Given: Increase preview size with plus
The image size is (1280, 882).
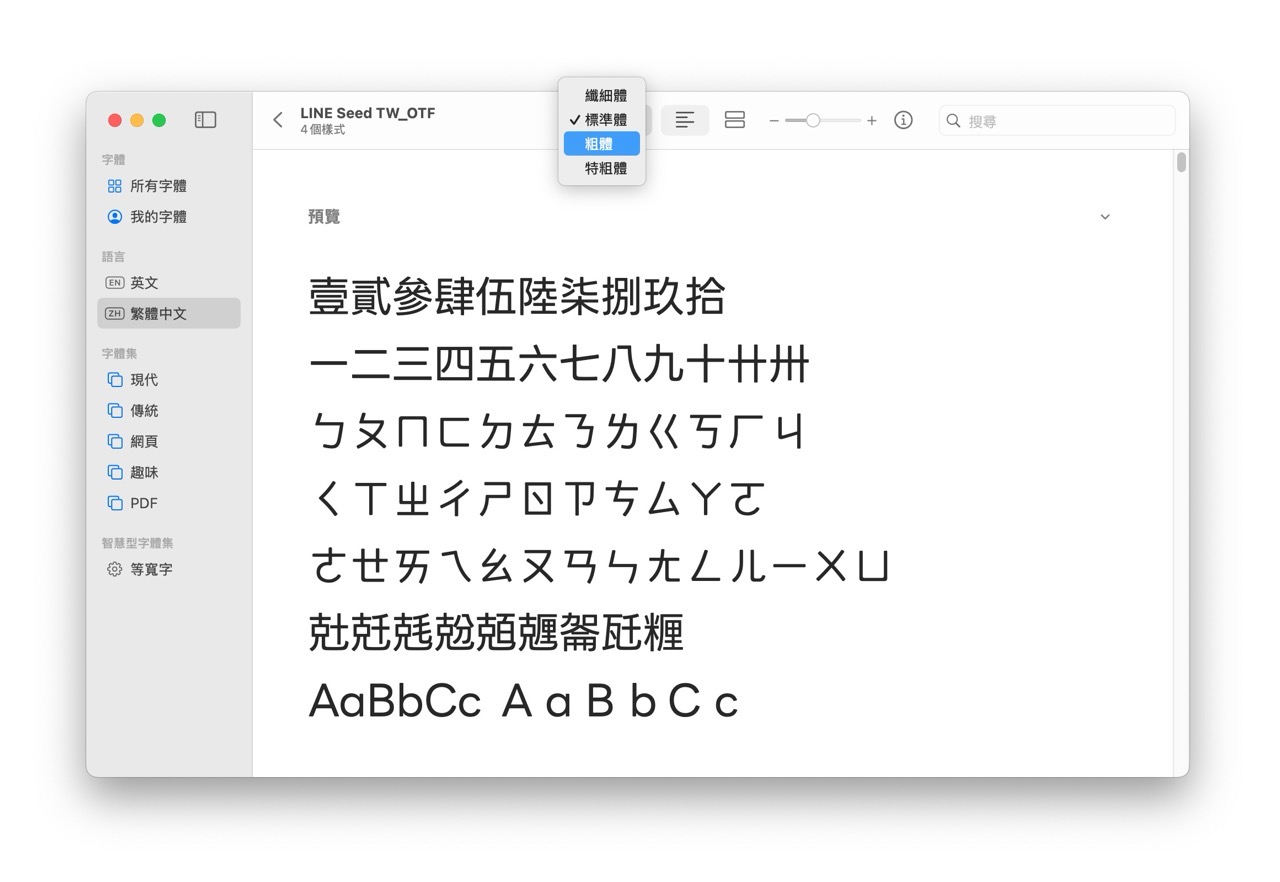Looking at the screenshot, I should (x=872, y=121).
